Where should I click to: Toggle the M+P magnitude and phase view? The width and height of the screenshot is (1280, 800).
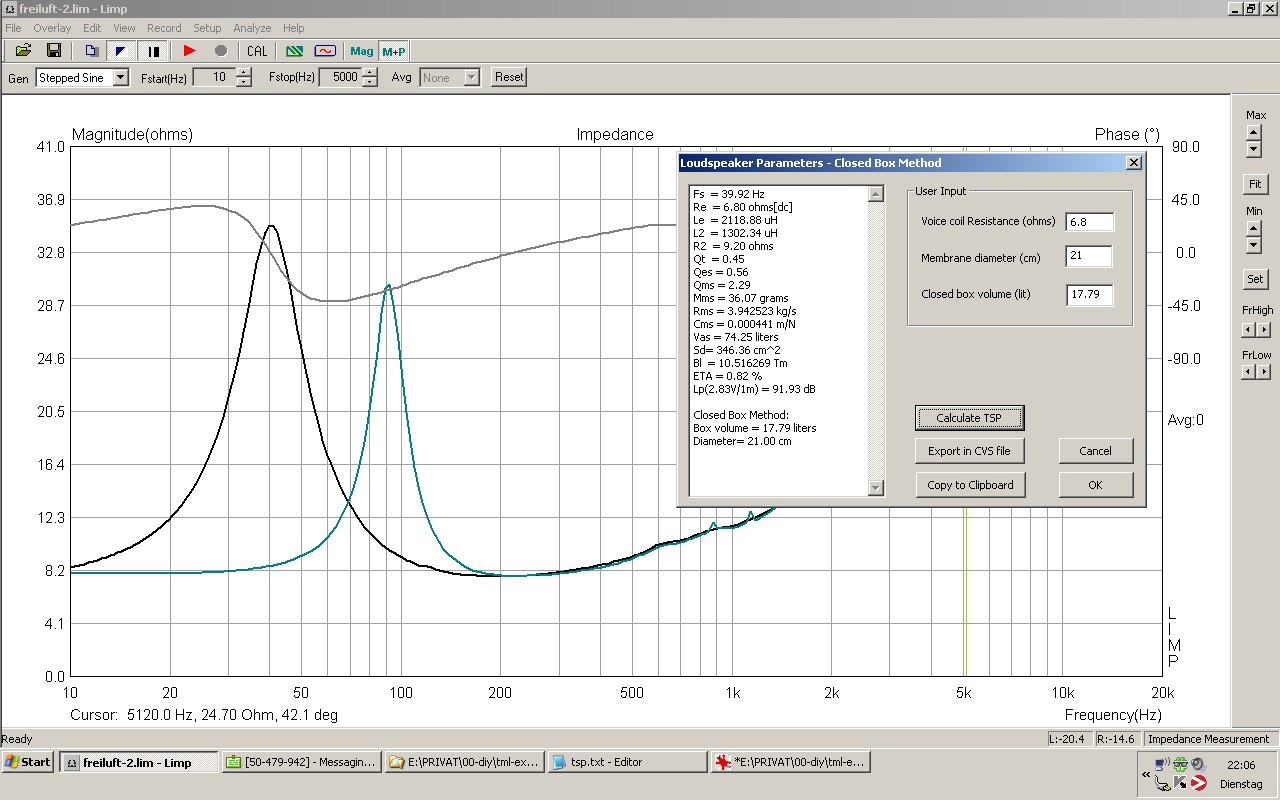(x=393, y=51)
